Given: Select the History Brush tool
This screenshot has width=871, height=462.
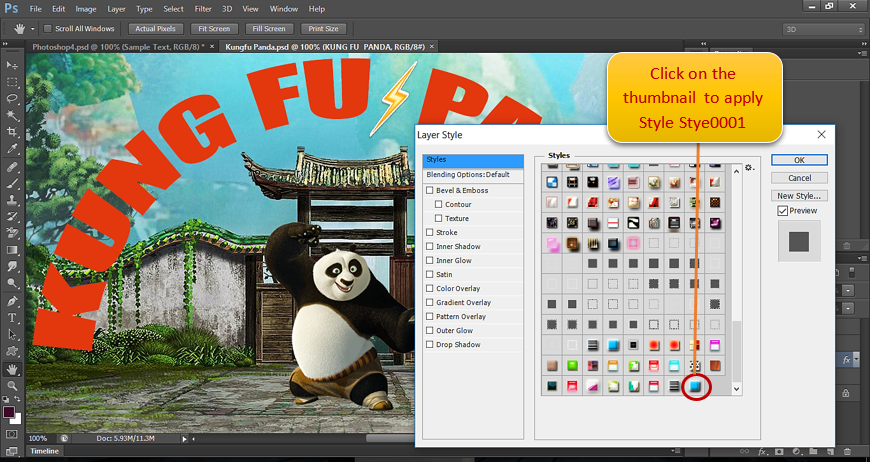Looking at the screenshot, I should point(12,217).
